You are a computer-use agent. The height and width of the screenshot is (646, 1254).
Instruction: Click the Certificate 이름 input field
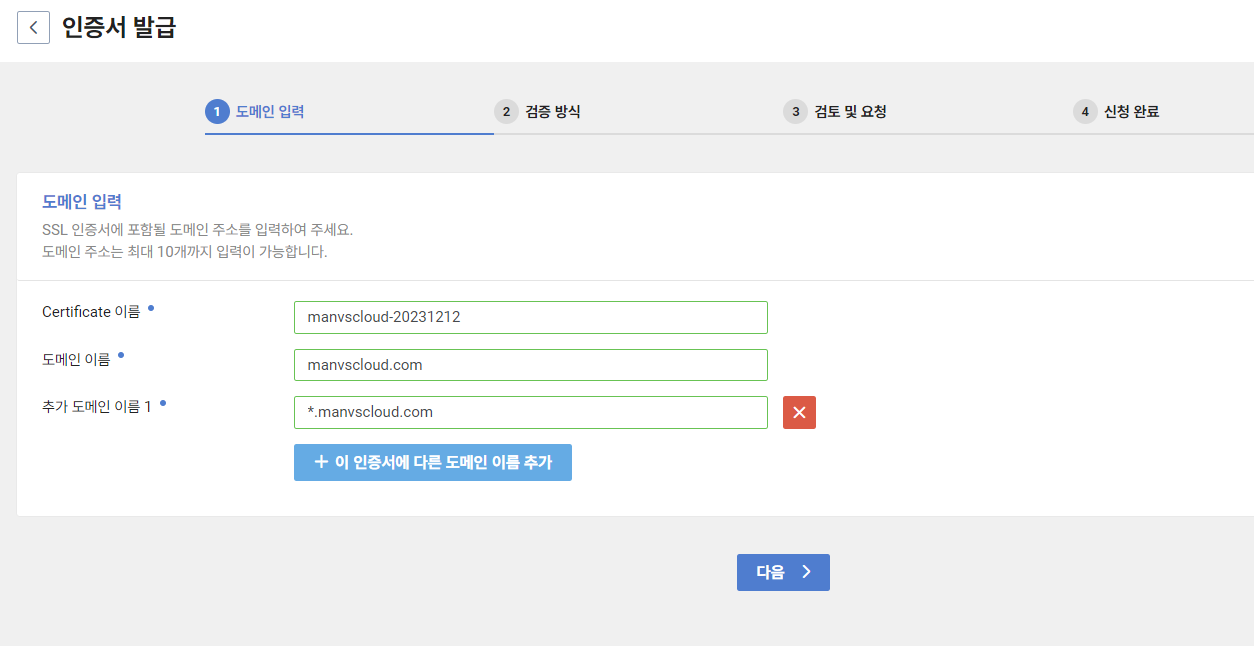tap(530, 317)
